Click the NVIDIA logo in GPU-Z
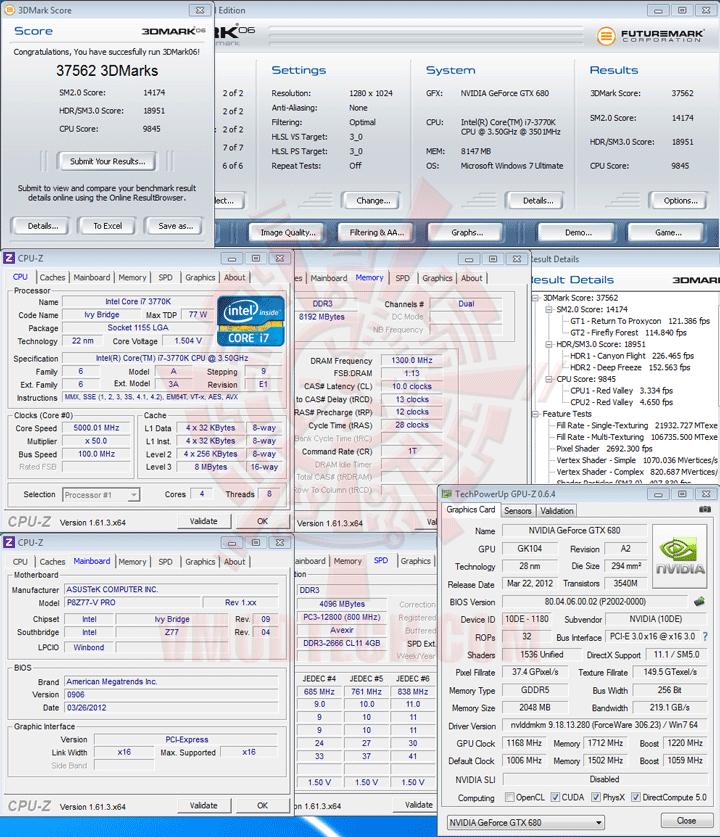Image resolution: width=720 pixels, height=837 pixels. (x=679, y=556)
